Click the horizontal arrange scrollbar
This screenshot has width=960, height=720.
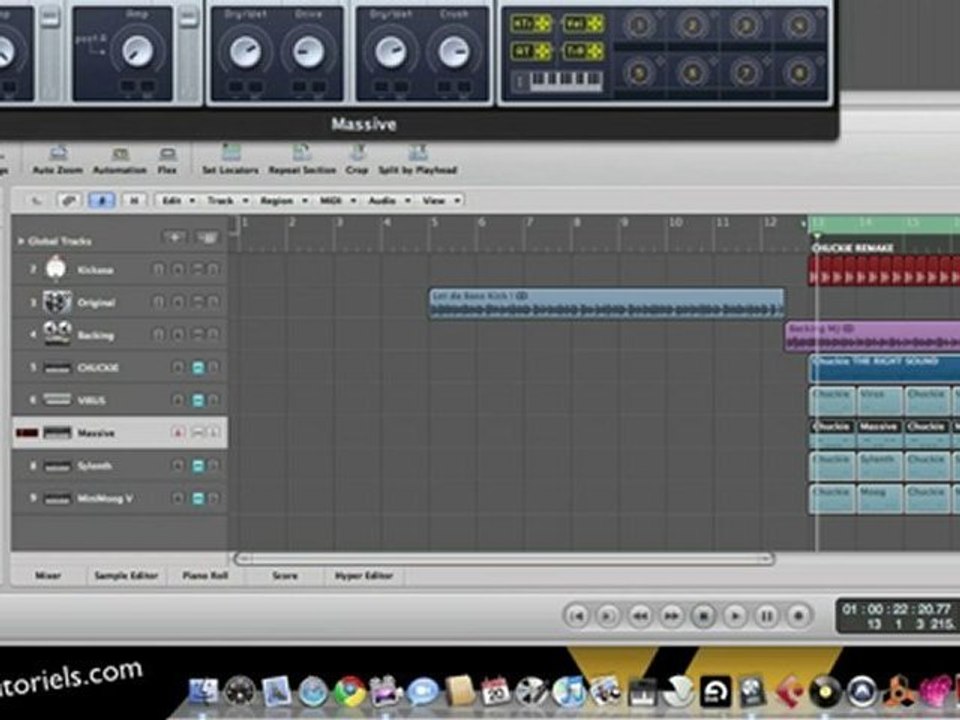click(x=504, y=558)
